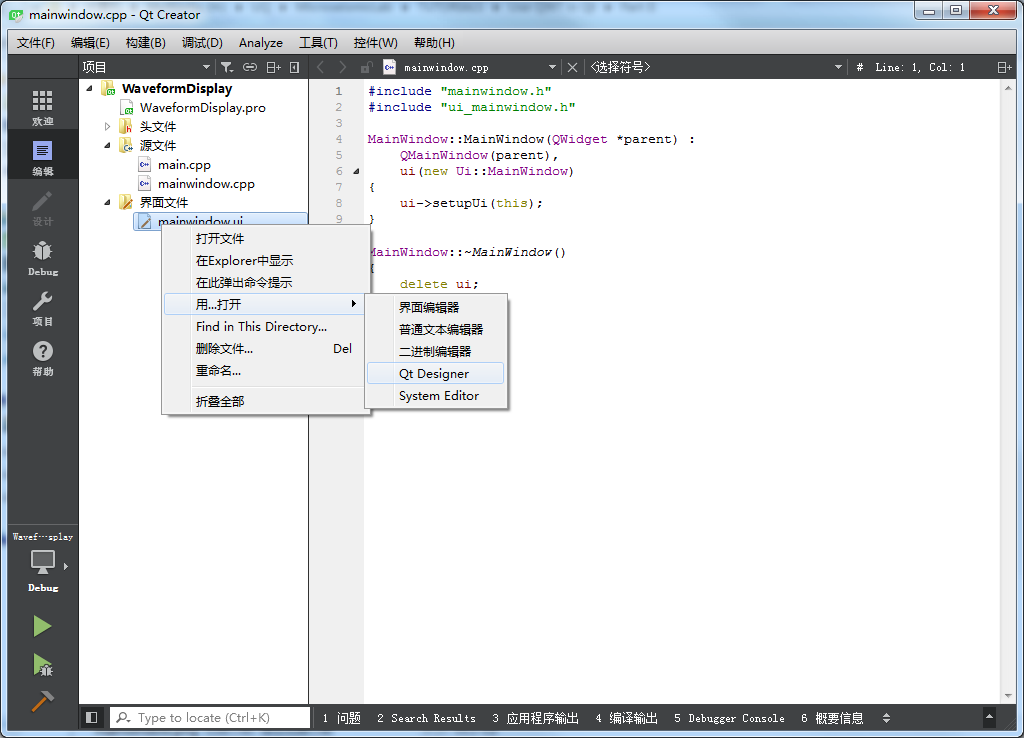
Task: Toggle left sidebar visibility button
Action: (91, 718)
